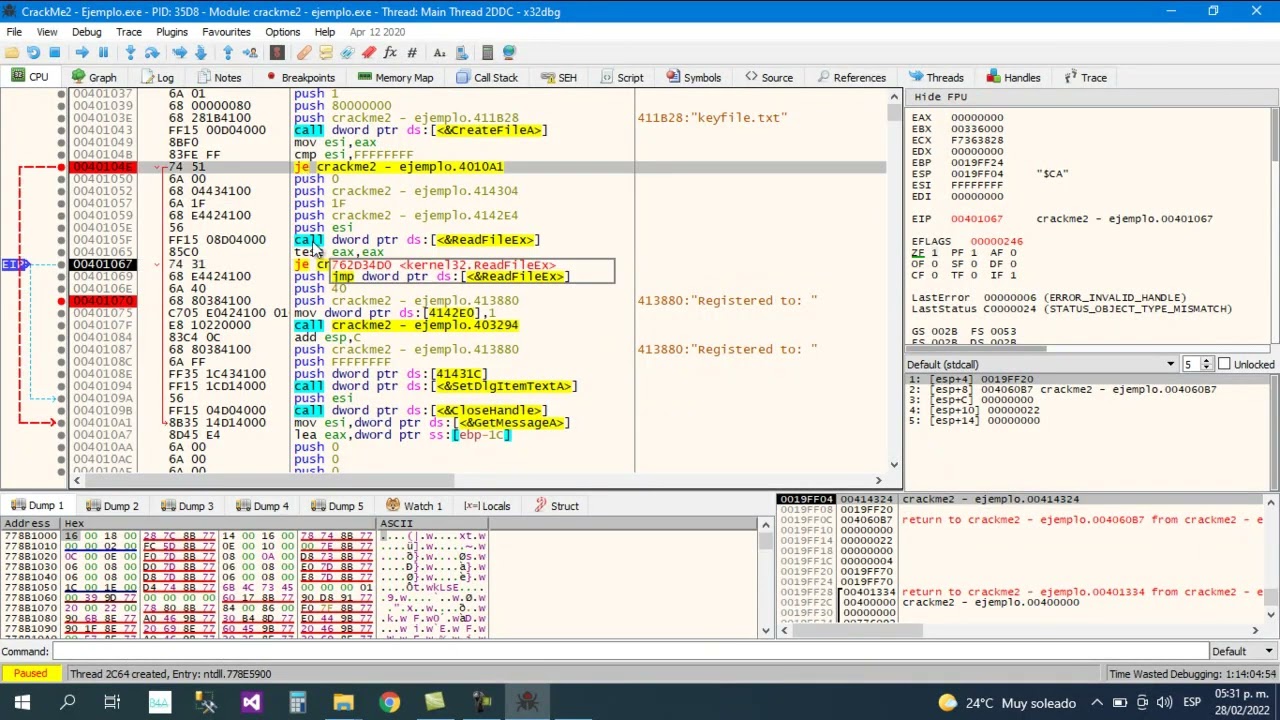Toggle the Unlocked checkbox
The image size is (1280, 720).
click(x=1224, y=364)
